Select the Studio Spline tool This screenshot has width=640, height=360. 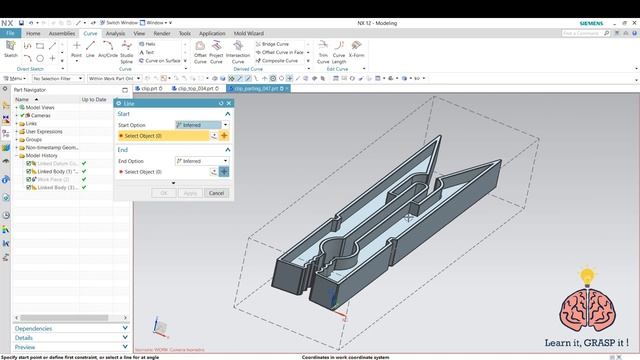click(127, 52)
